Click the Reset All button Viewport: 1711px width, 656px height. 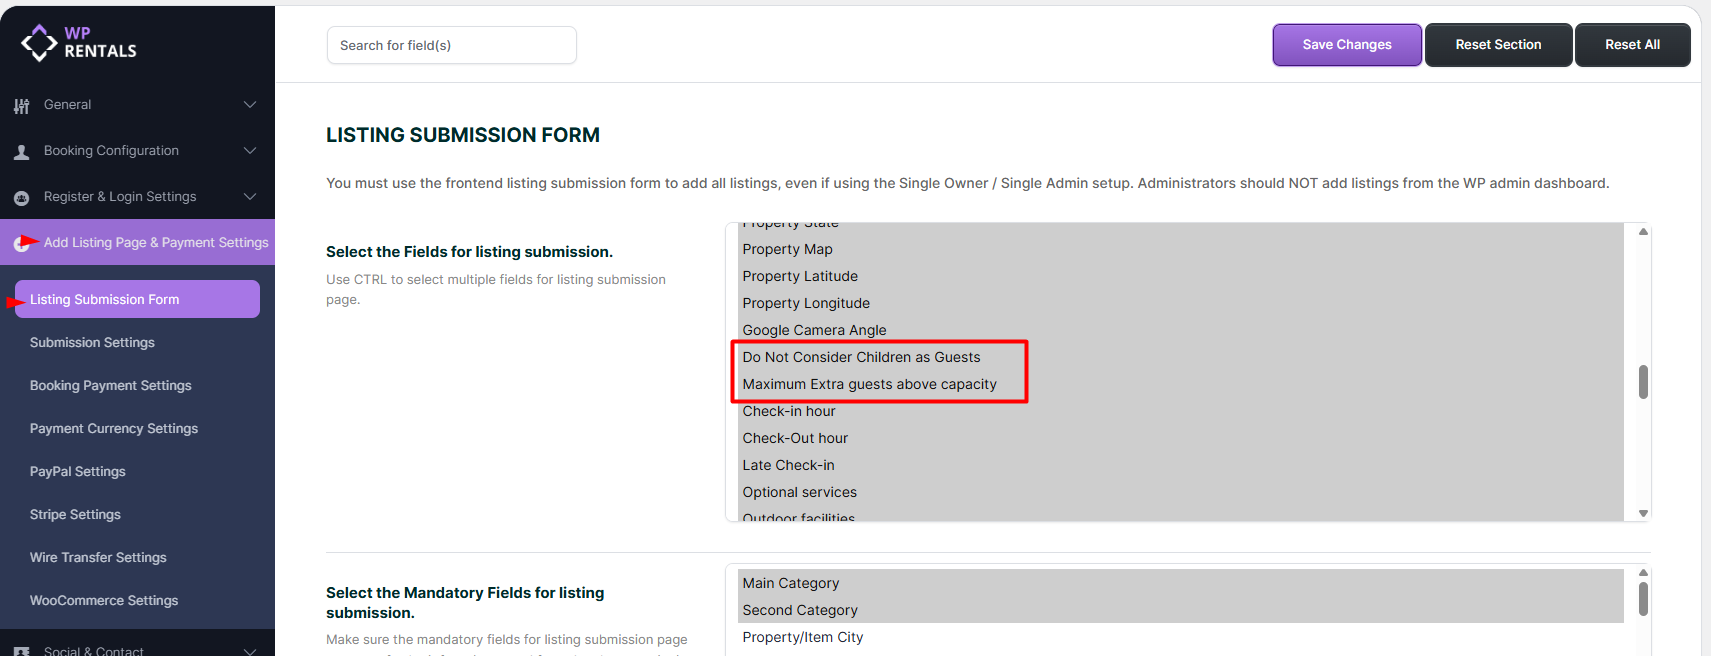(1632, 45)
